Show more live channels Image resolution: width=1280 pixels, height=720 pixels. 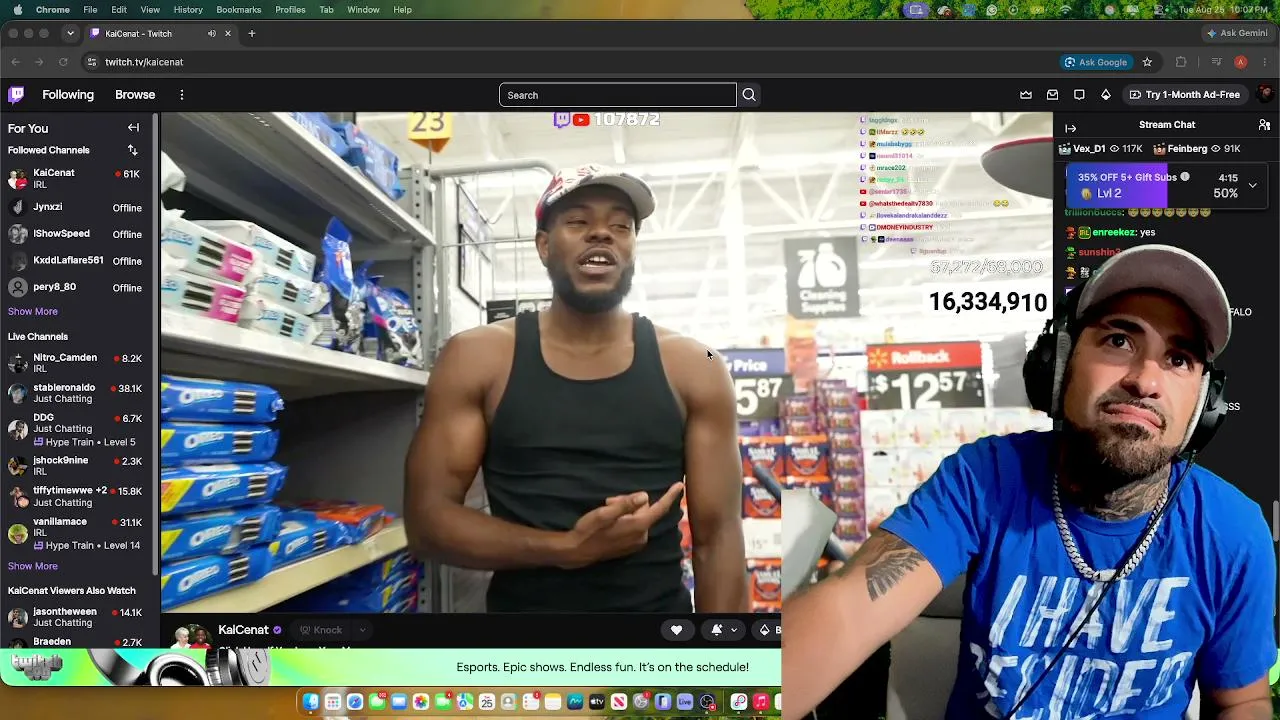[x=33, y=566]
